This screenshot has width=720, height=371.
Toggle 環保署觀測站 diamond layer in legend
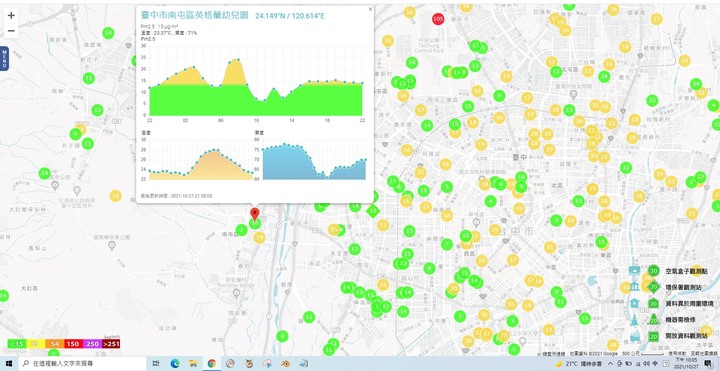(x=653, y=287)
